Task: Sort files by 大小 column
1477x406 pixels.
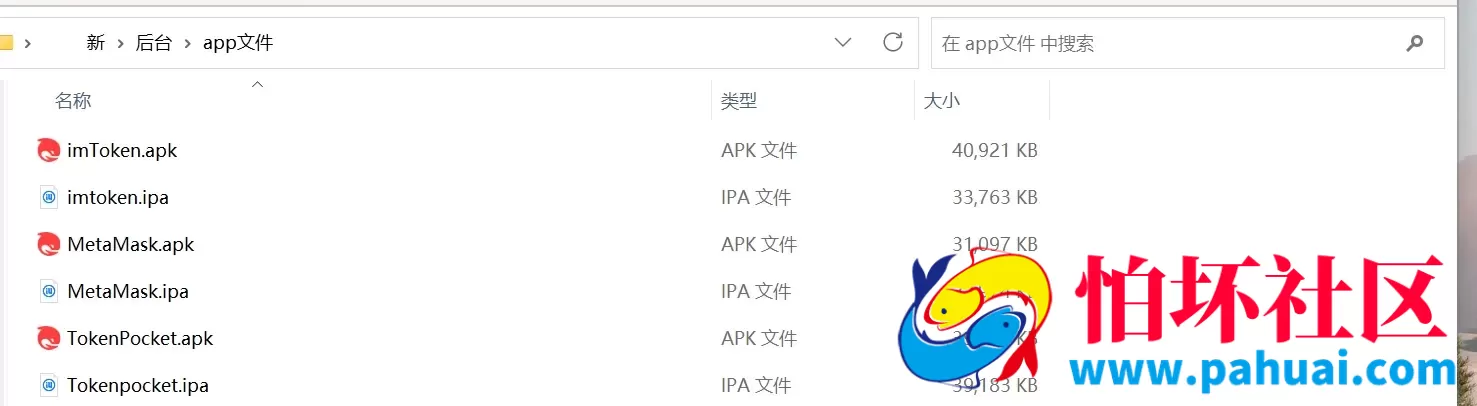Action: tap(942, 101)
